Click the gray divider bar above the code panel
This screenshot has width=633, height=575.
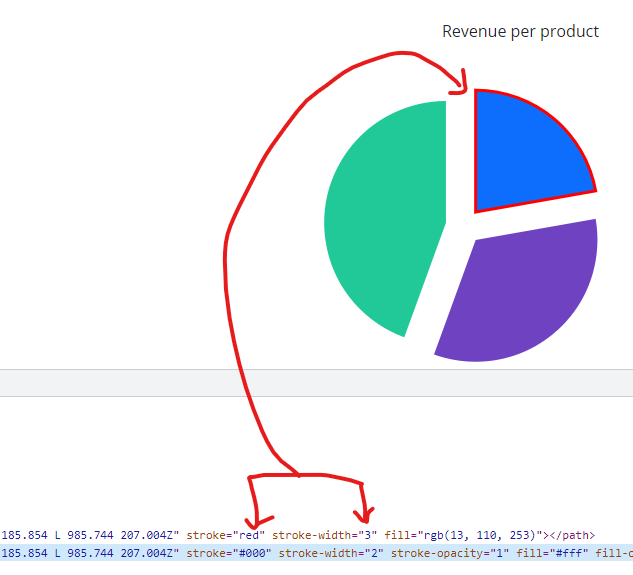[316, 383]
